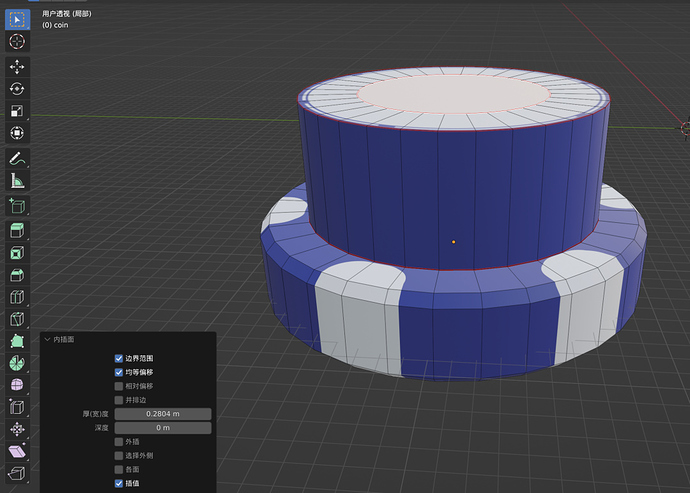Pick the Rotate tool

click(18, 89)
